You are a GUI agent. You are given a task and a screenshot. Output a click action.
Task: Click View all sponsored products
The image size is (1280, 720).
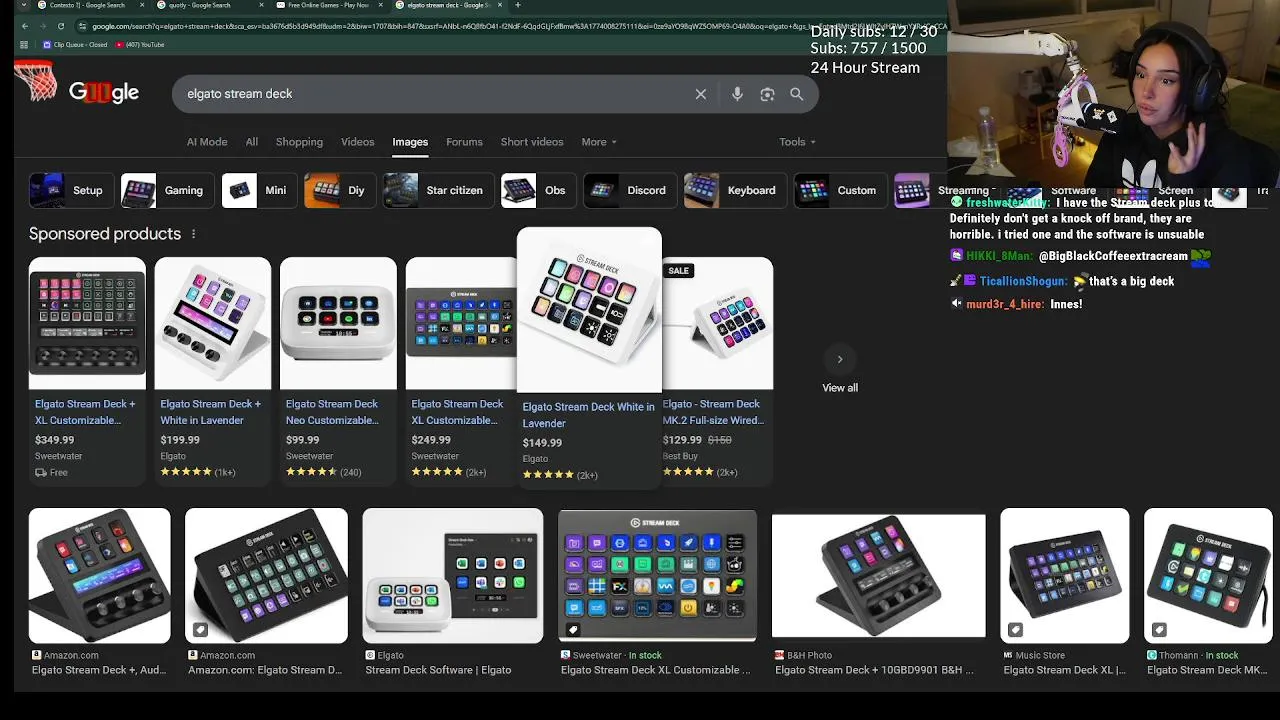pyautogui.click(x=840, y=388)
